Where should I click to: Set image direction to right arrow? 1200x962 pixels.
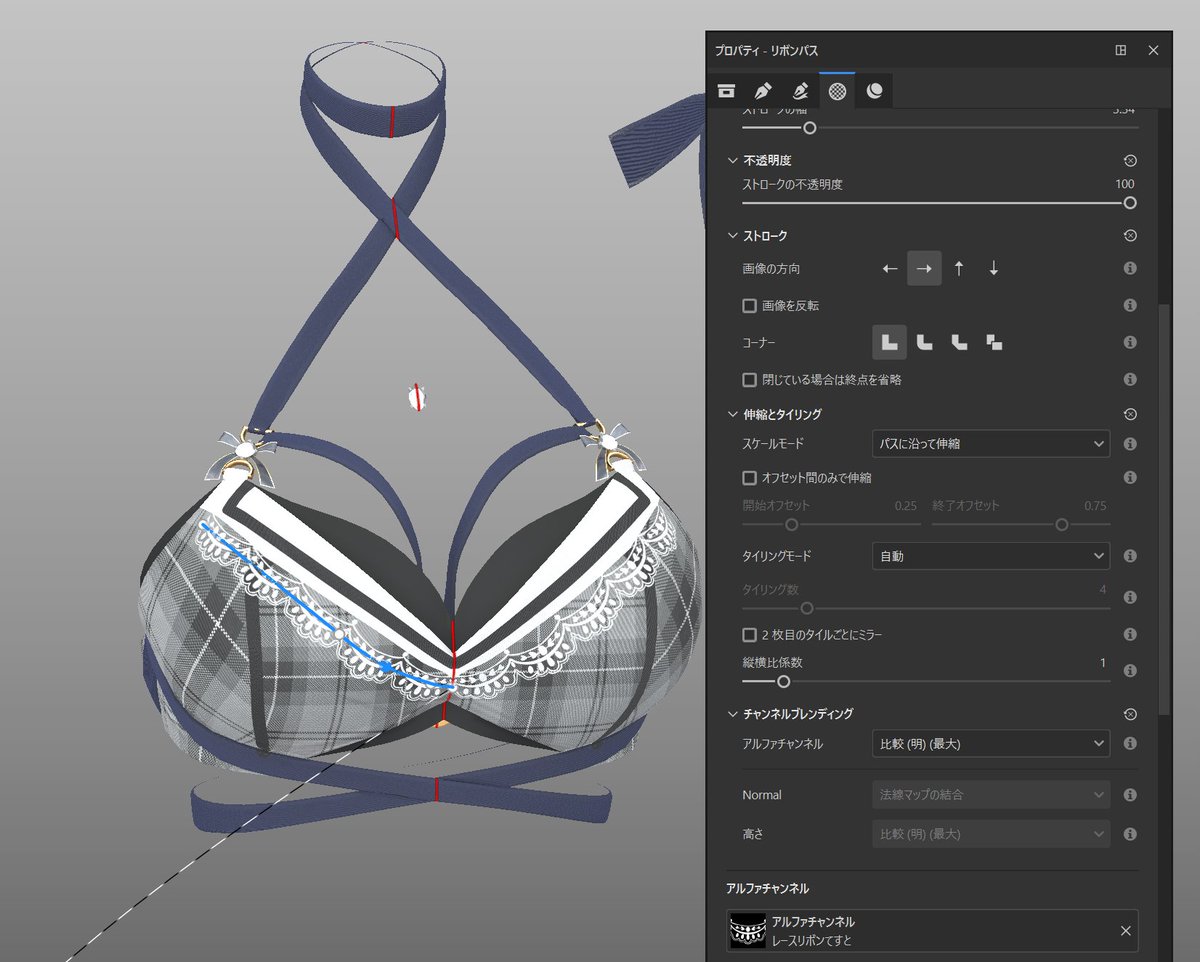point(924,269)
